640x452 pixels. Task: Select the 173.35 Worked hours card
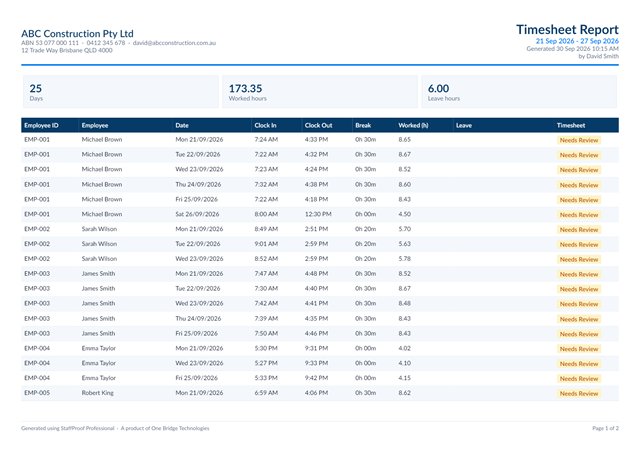click(x=320, y=91)
